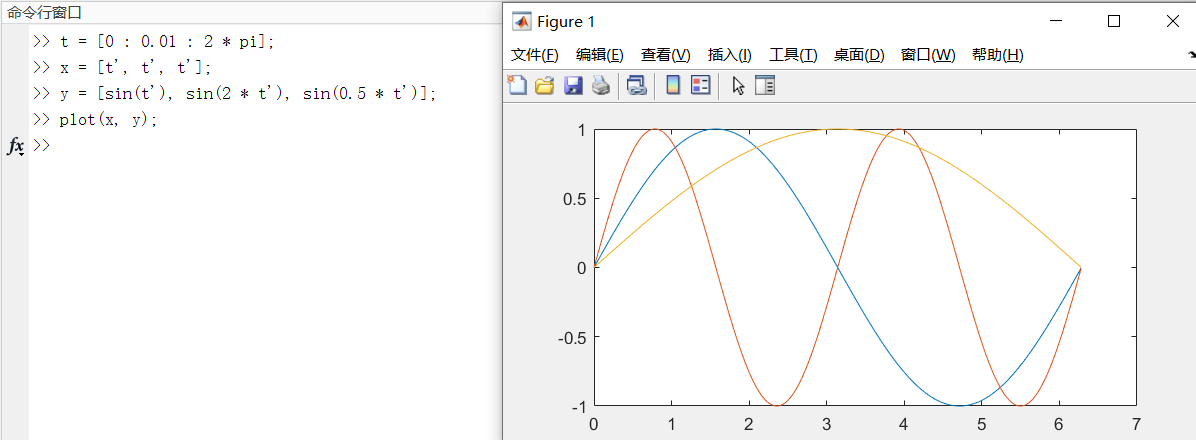The image size is (1196, 440).
Task: Click the dock arrow at the menu bar's right end
Action: 1191,55
